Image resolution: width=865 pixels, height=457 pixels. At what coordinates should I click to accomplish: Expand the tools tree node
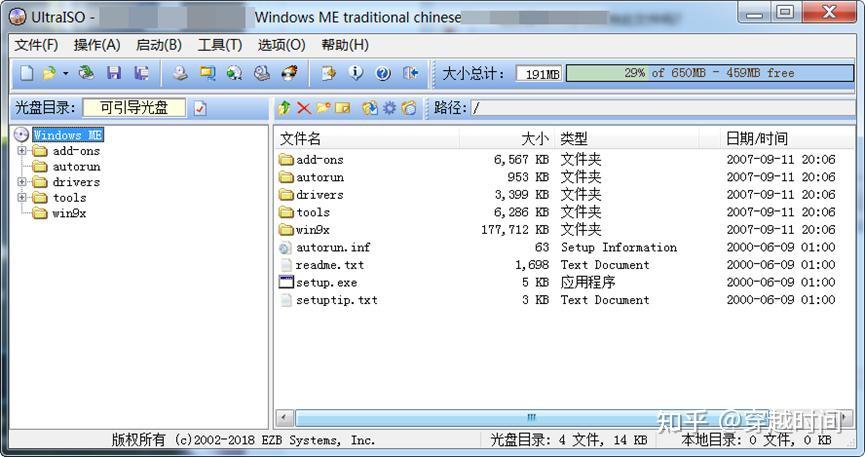coord(22,197)
